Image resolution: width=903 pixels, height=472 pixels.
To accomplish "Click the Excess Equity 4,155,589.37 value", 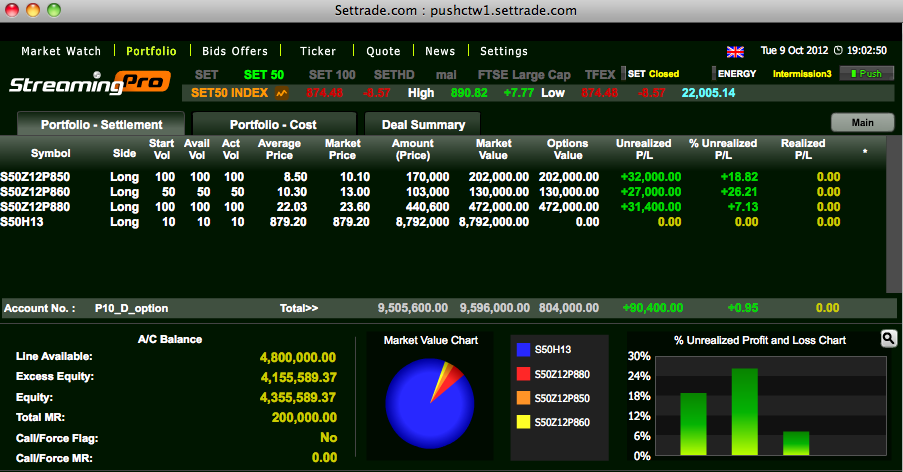I will pyautogui.click(x=298, y=378).
